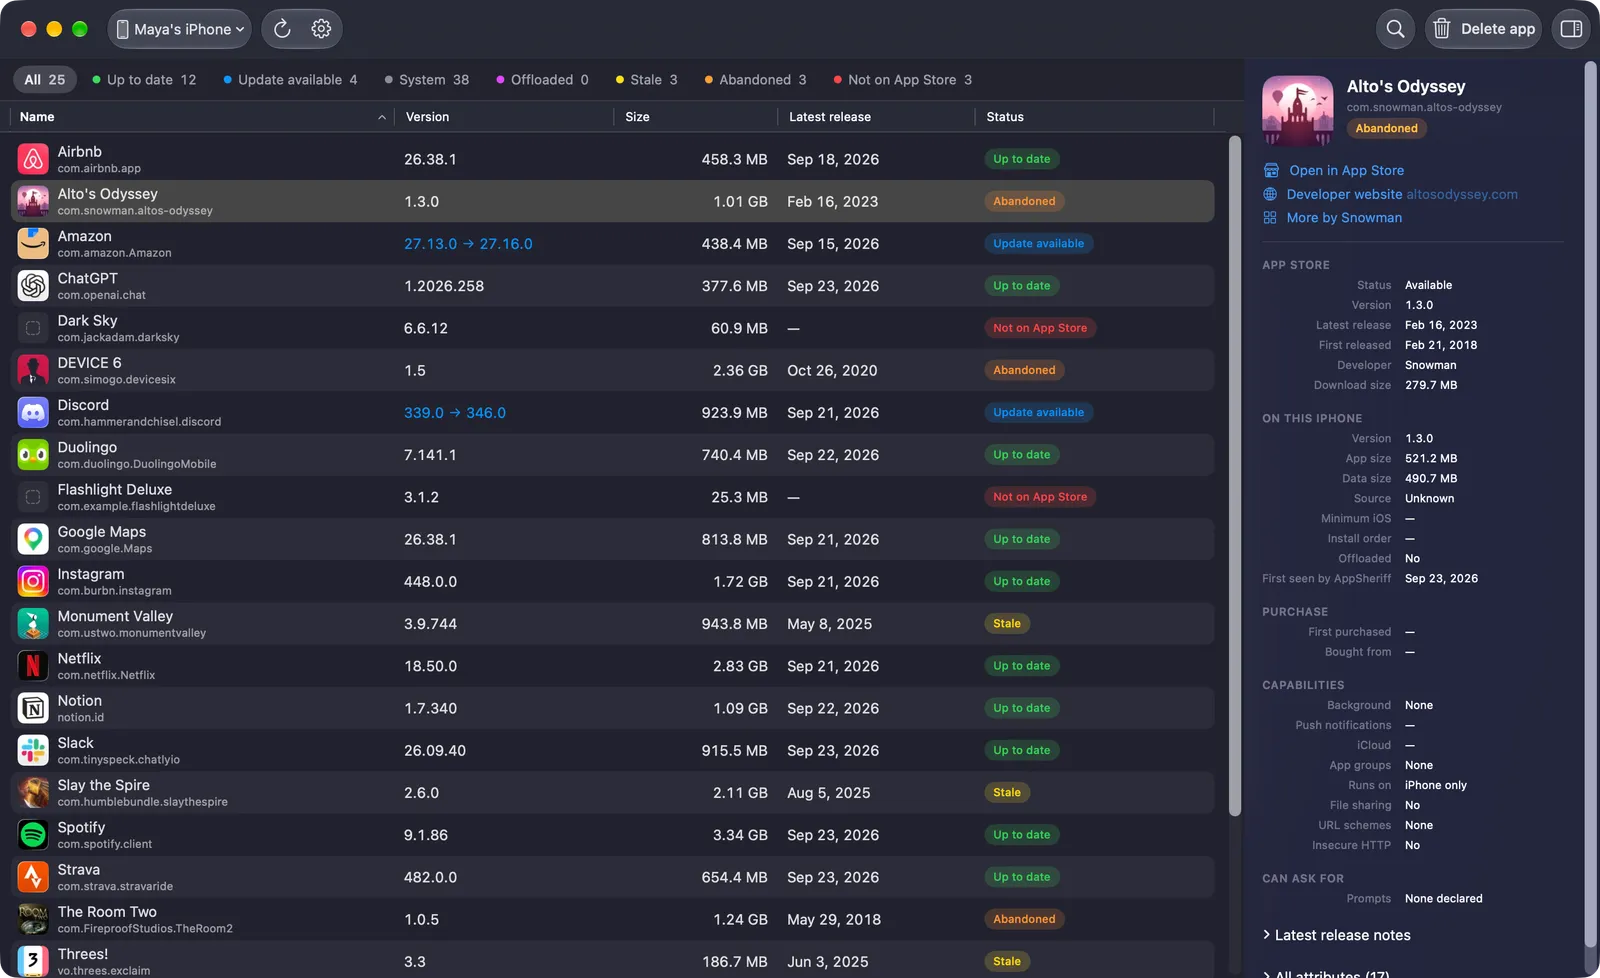Click the Duolingo app icon
The width and height of the screenshot is (1600, 978).
33,455
